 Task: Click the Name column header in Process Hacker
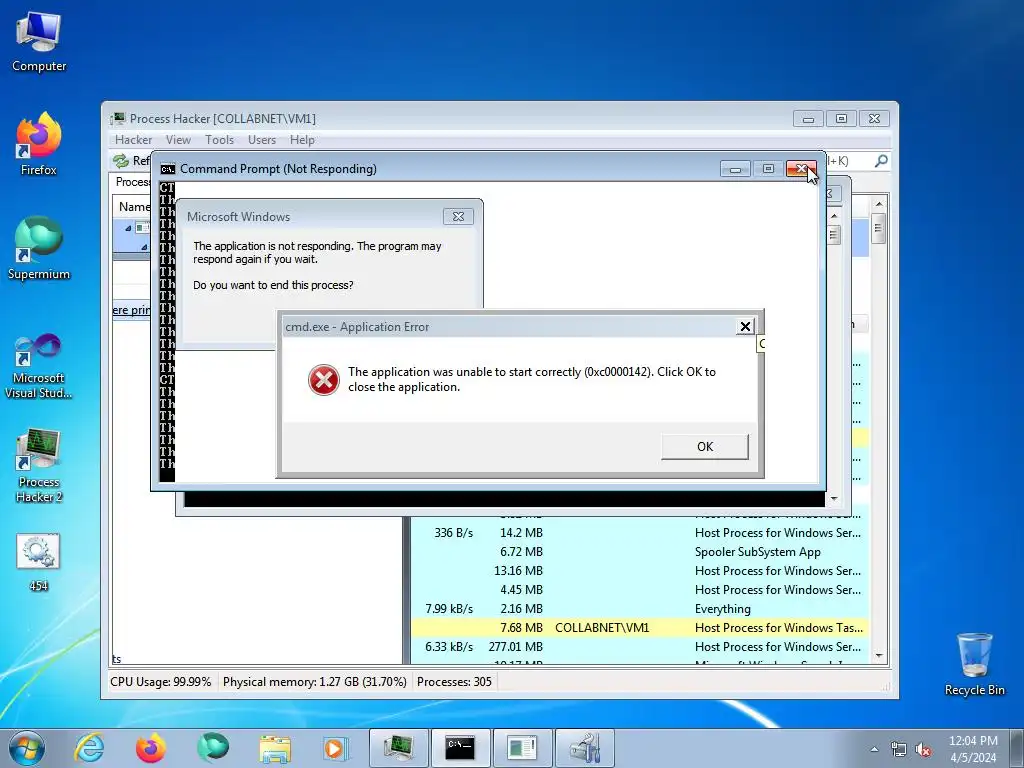click(x=134, y=206)
